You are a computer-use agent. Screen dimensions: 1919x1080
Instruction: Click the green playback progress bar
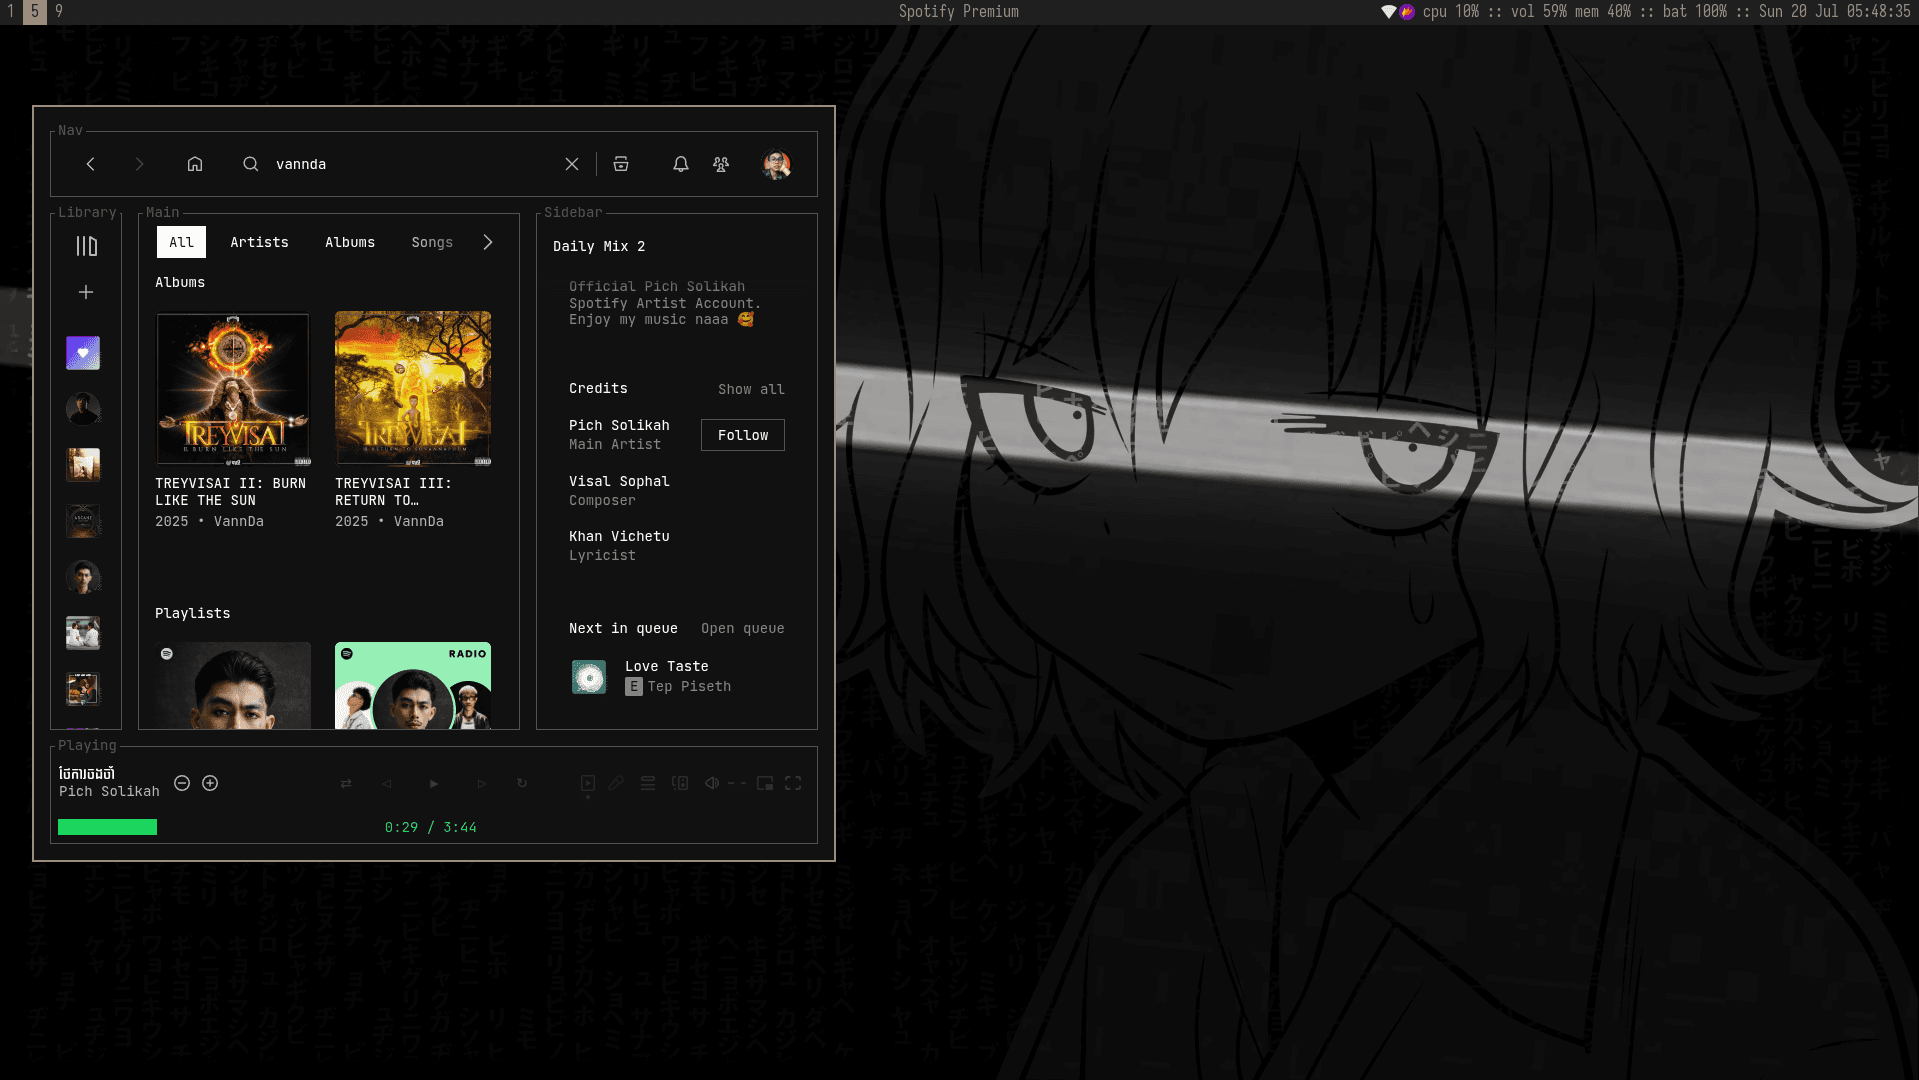click(x=107, y=827)
